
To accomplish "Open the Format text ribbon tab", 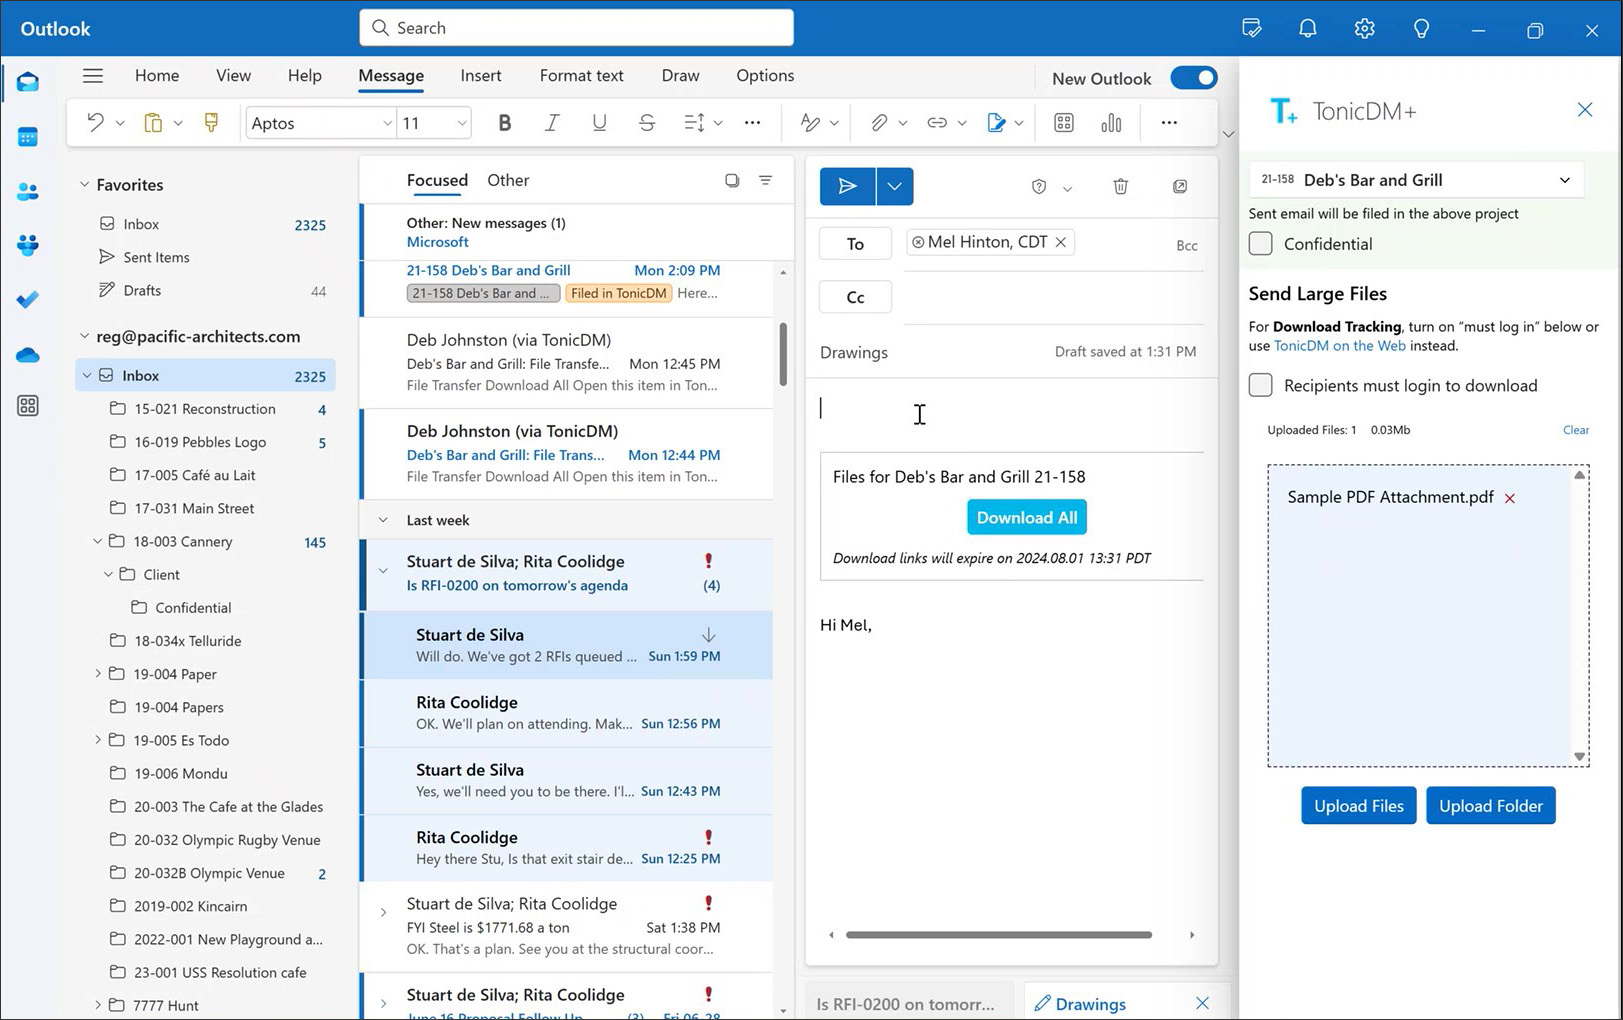I will [x=581, y=76].
